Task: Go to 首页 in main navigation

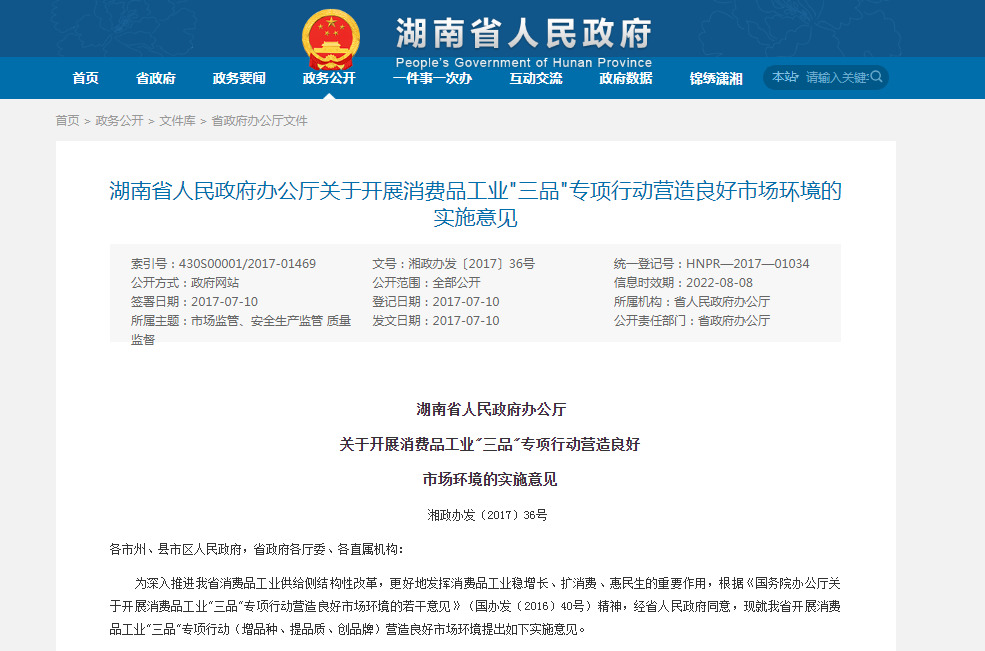Action: click(x=86, y=78)
